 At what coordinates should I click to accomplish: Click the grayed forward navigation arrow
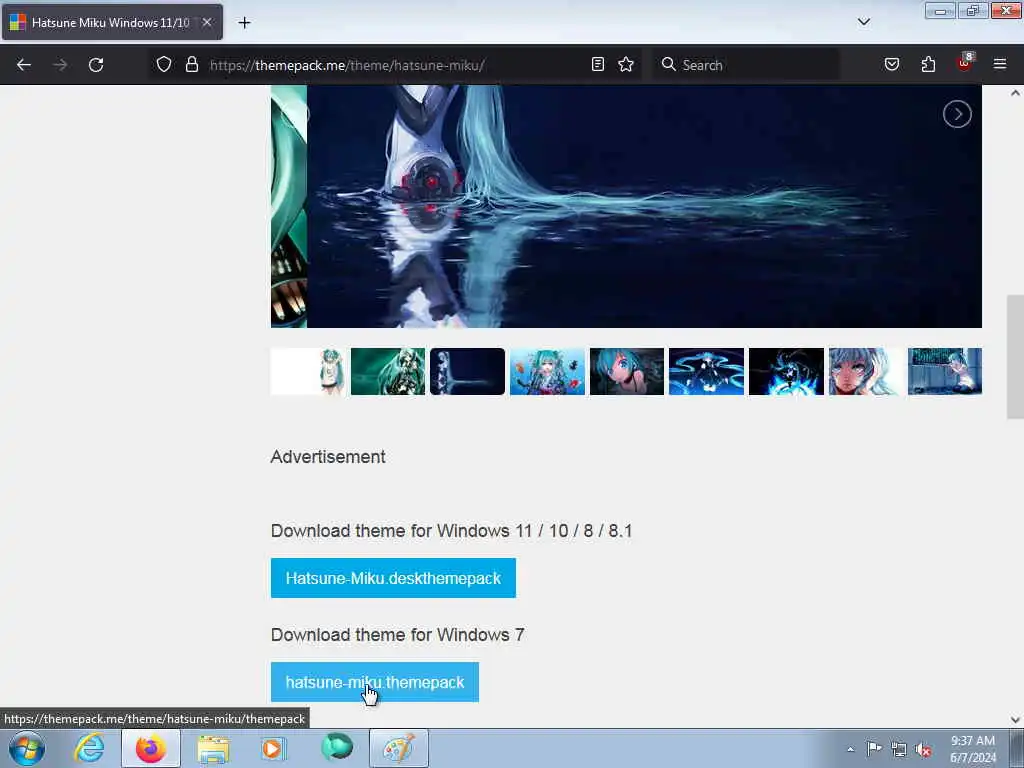tap(60, 65)
